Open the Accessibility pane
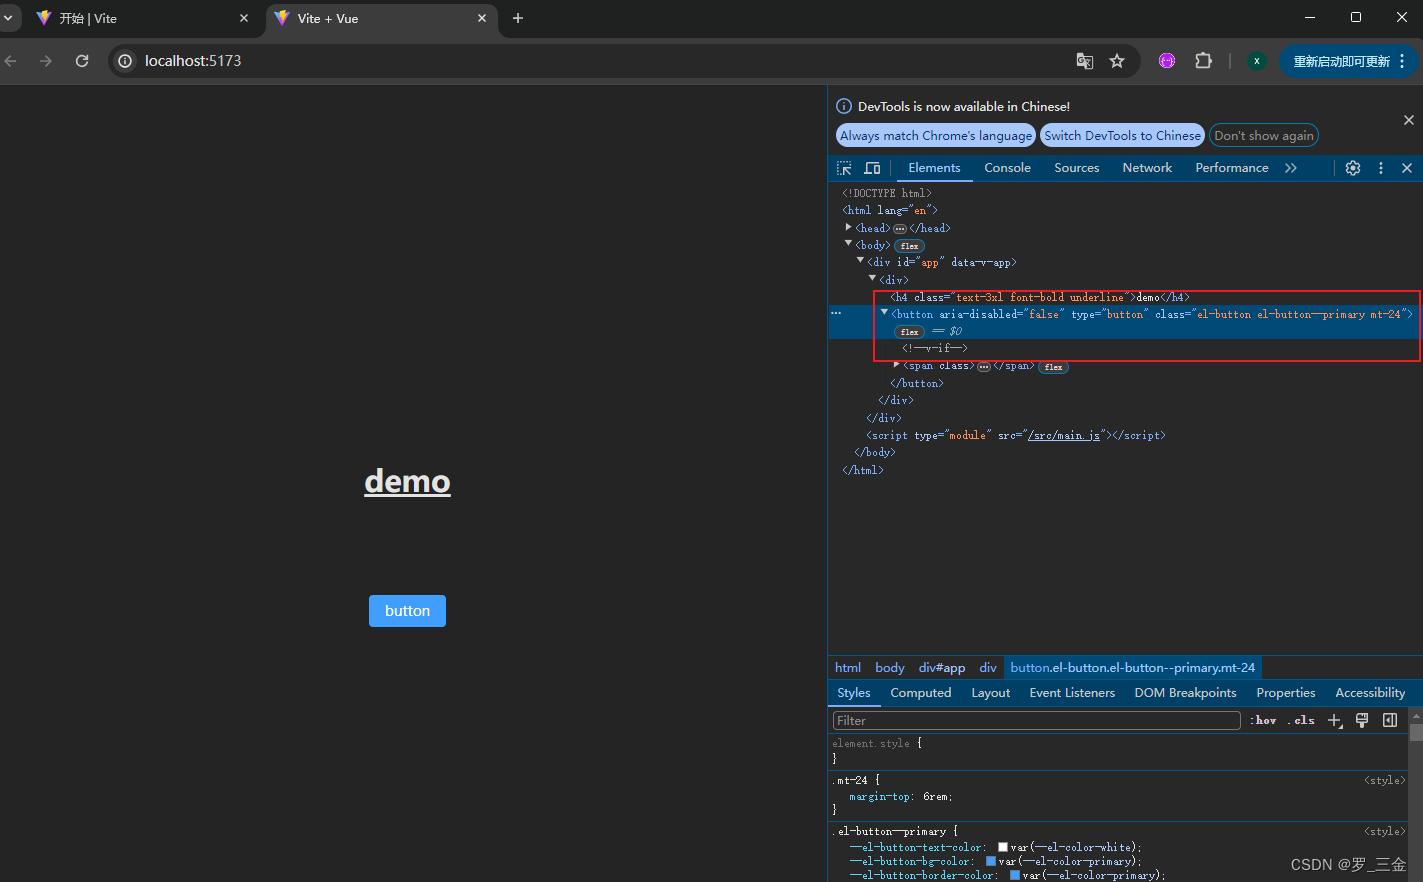Viewport: 1423px width, 882px height. (1370, 693)
